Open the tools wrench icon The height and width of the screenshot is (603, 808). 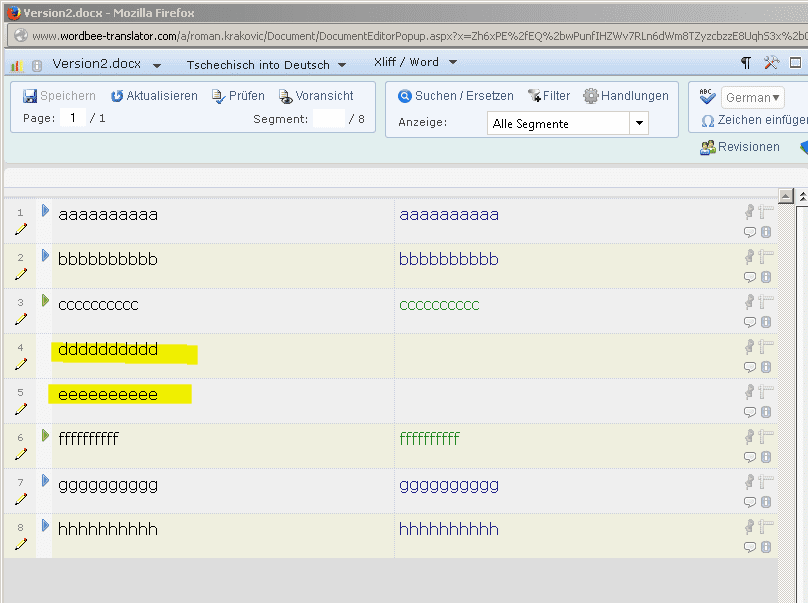point(771,63)
